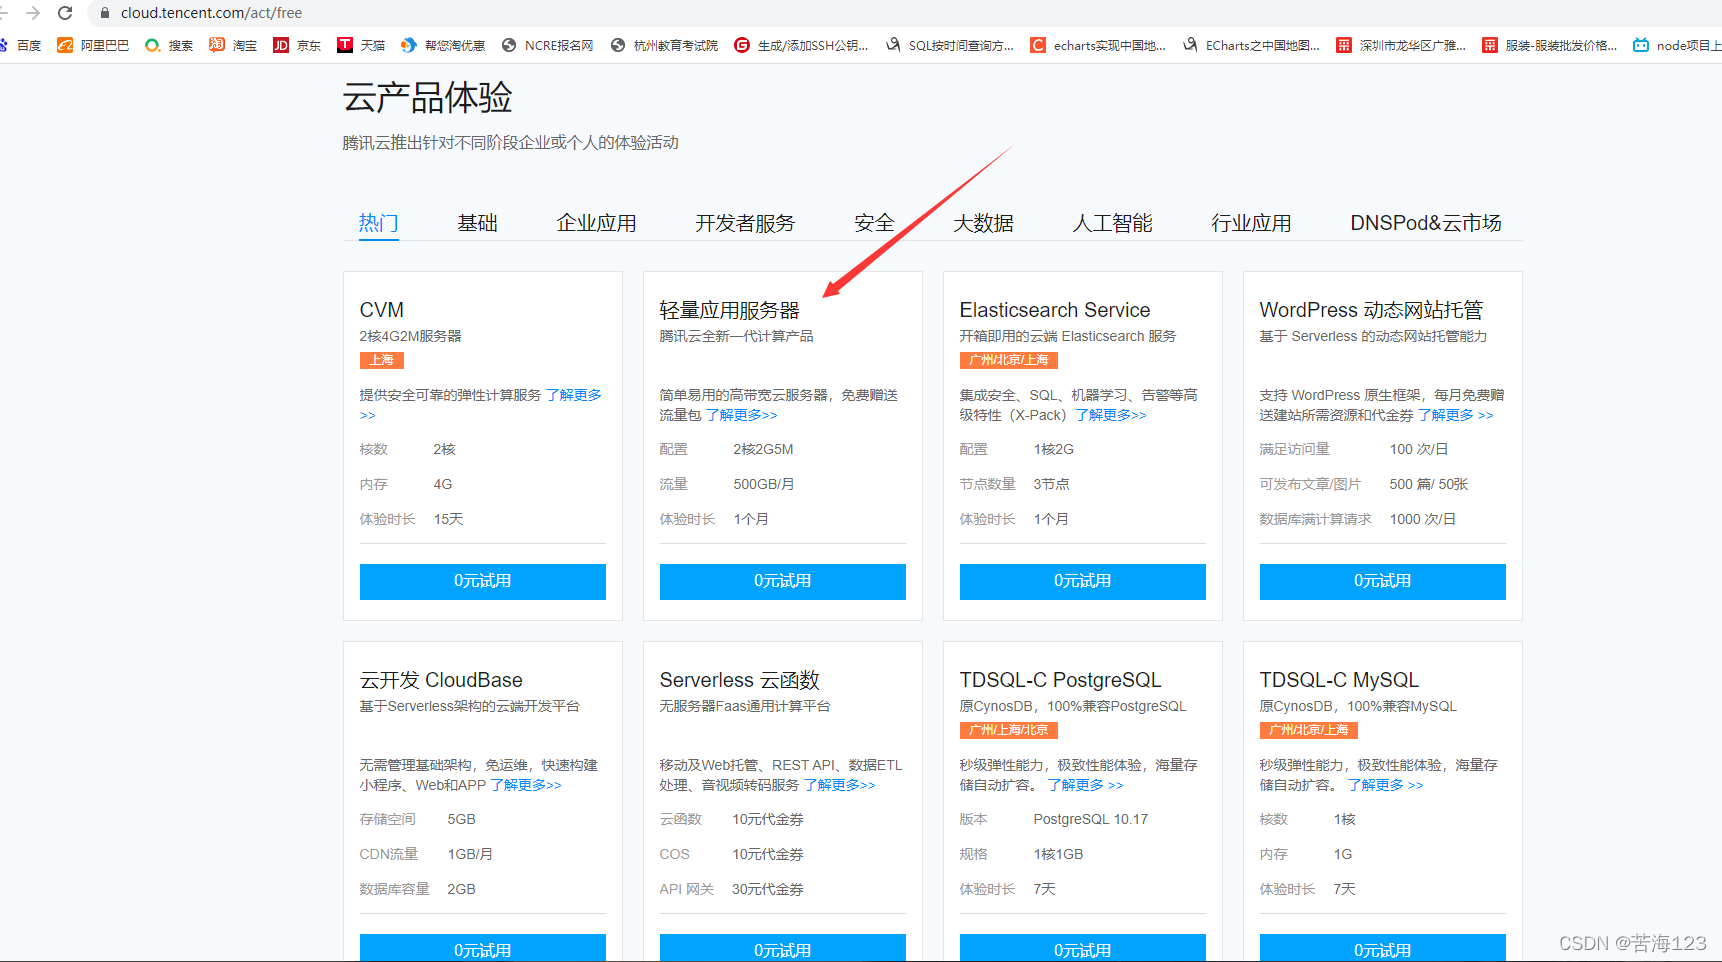
Task: Select the 热门 tab
Action: click(x=378, y=223)
